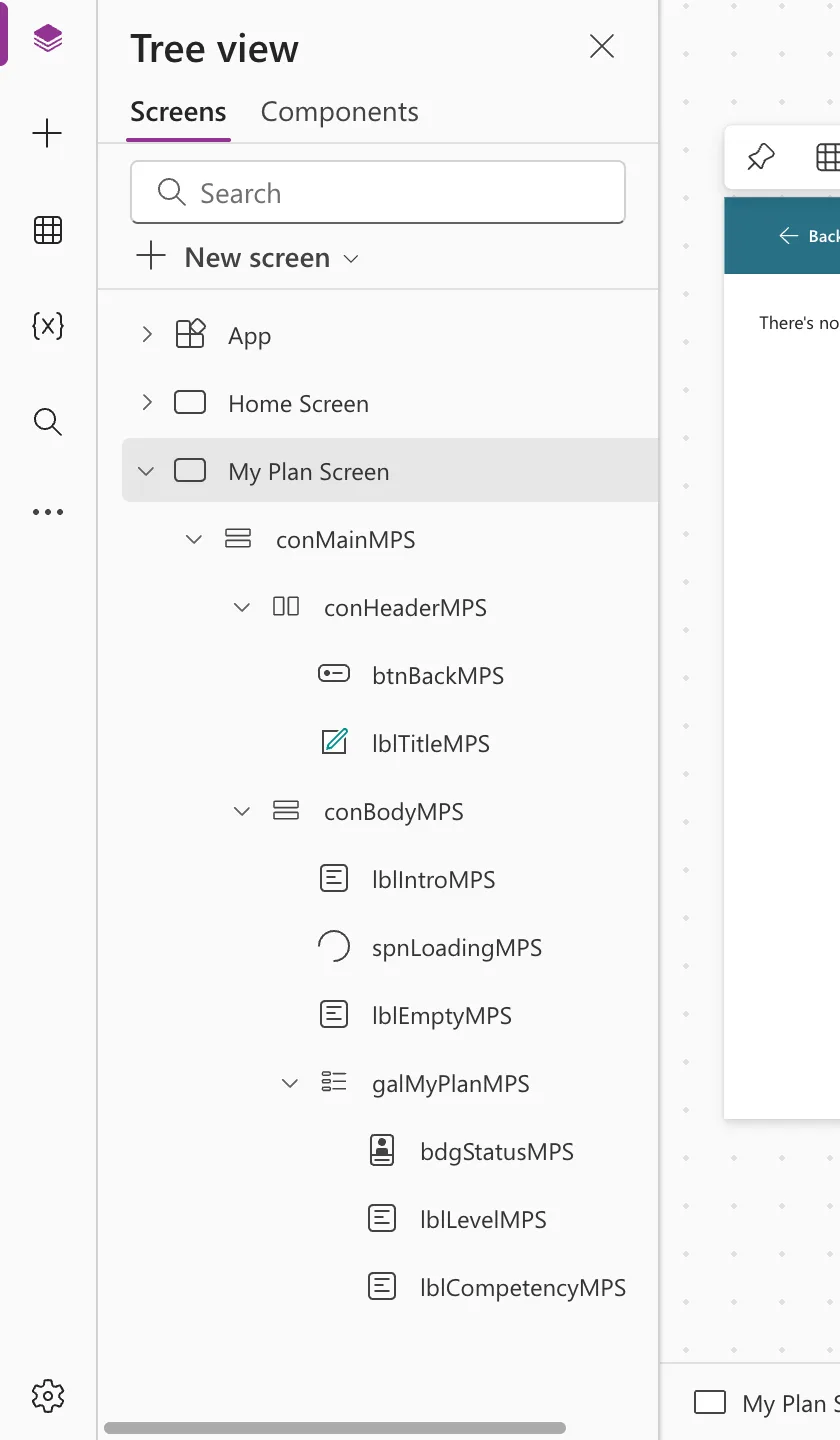Open the Variables {x} icon
Screen dimensions: 840x1440
tap(47, 325)
